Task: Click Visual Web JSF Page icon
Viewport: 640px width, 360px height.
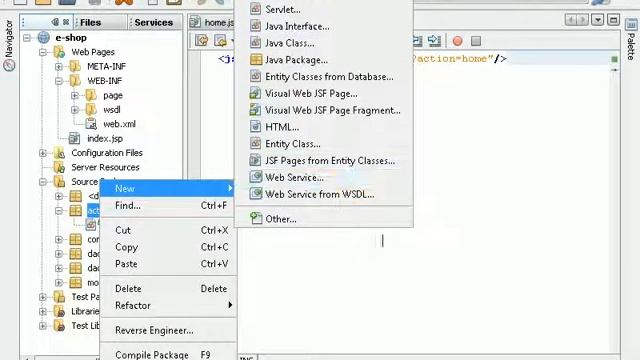Action: tap(255, 93)
